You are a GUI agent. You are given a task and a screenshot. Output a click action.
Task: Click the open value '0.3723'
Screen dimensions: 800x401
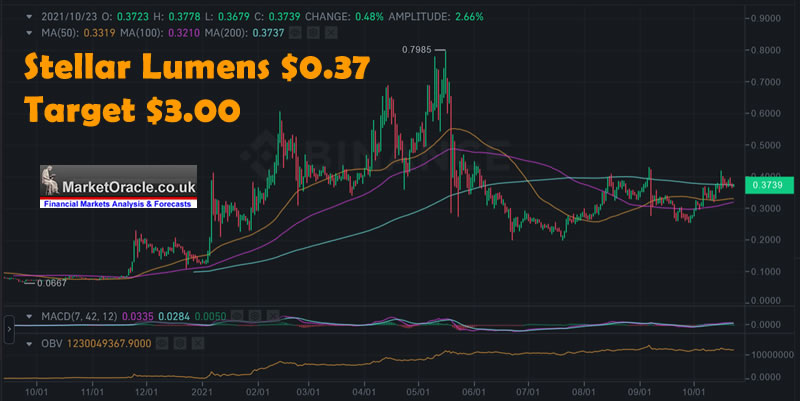coord(133,17)
